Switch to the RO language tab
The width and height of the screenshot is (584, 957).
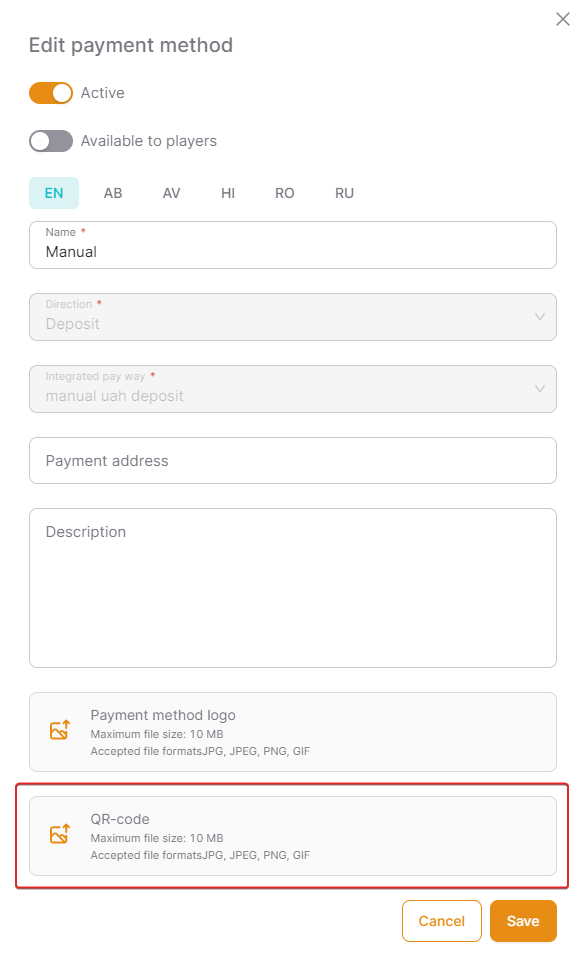click(284, 193)
